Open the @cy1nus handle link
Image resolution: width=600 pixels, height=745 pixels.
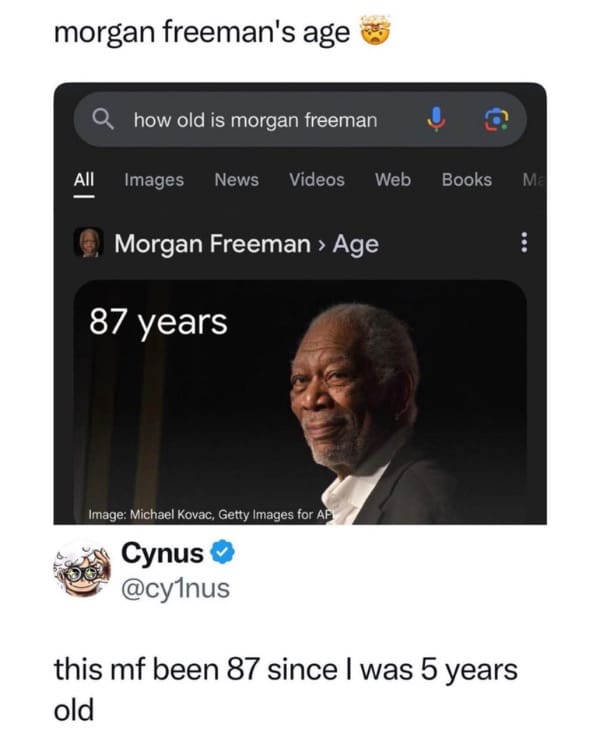[175, 589]
